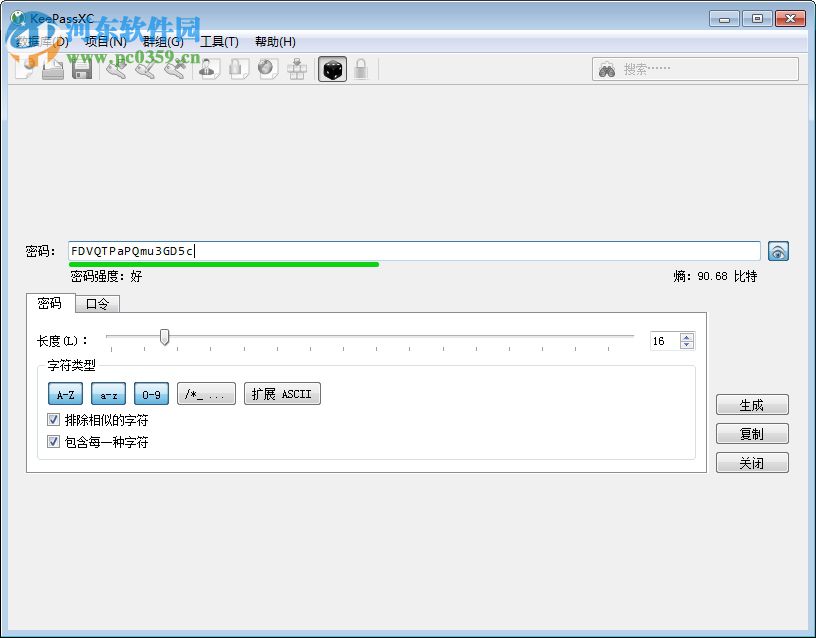Click the 复制 copy button
The width and height of the screenshot is (816, 638).
[752, 434]
